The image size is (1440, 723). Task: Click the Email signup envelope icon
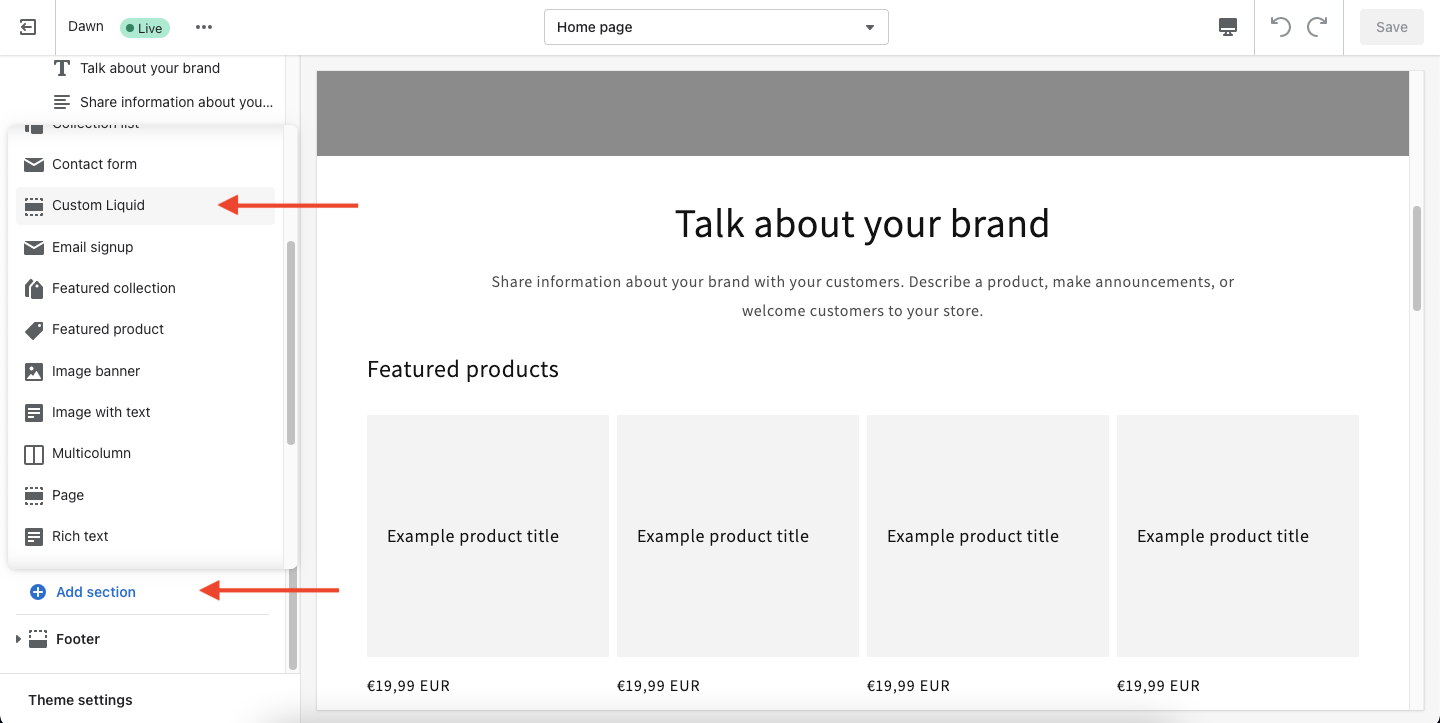tap(34, 247)
